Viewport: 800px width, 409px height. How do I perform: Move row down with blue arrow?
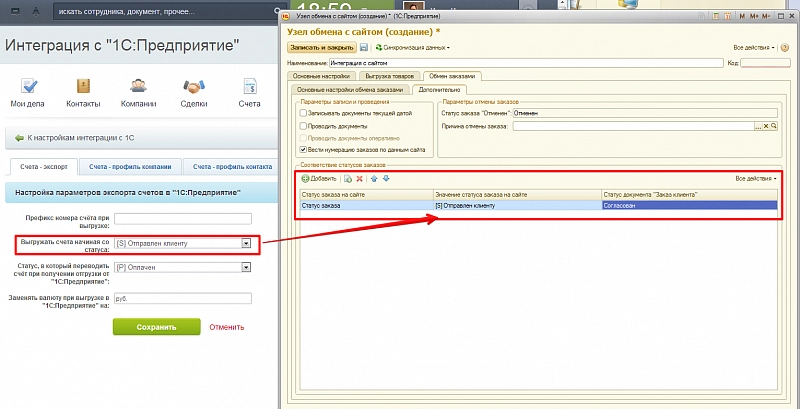coord(386,178)
